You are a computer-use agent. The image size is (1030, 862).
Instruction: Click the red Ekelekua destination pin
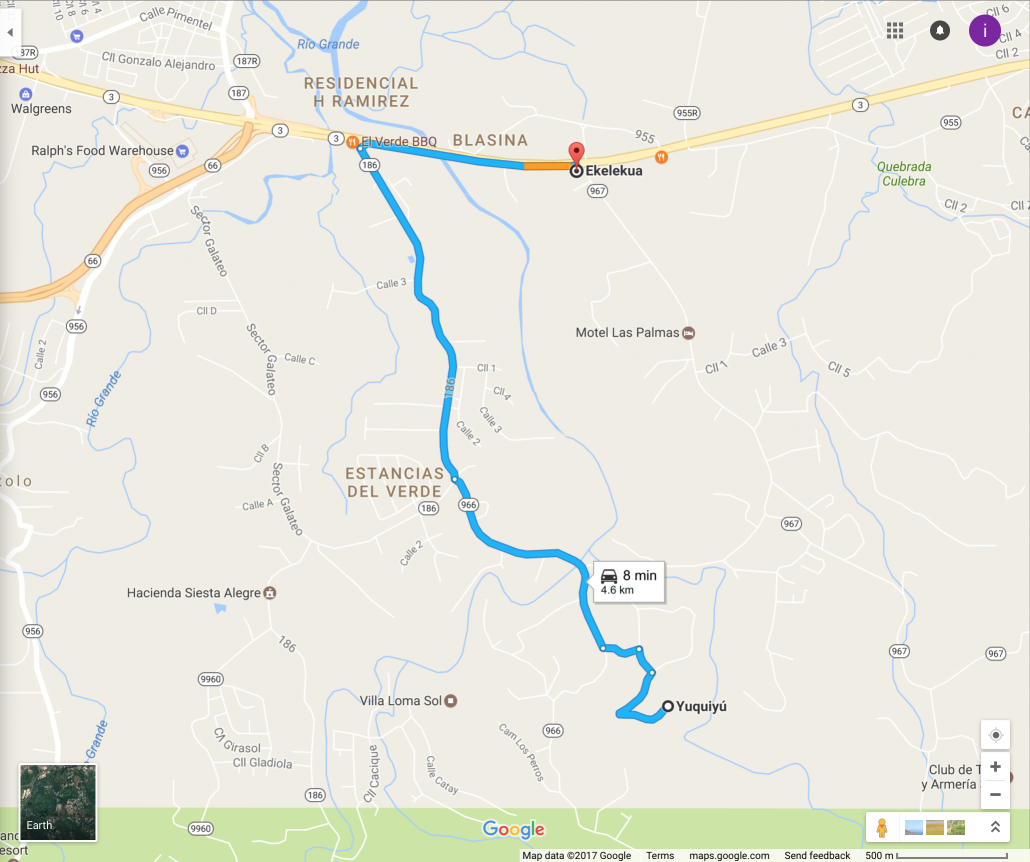pyautogui.click(x=576, y=155)
